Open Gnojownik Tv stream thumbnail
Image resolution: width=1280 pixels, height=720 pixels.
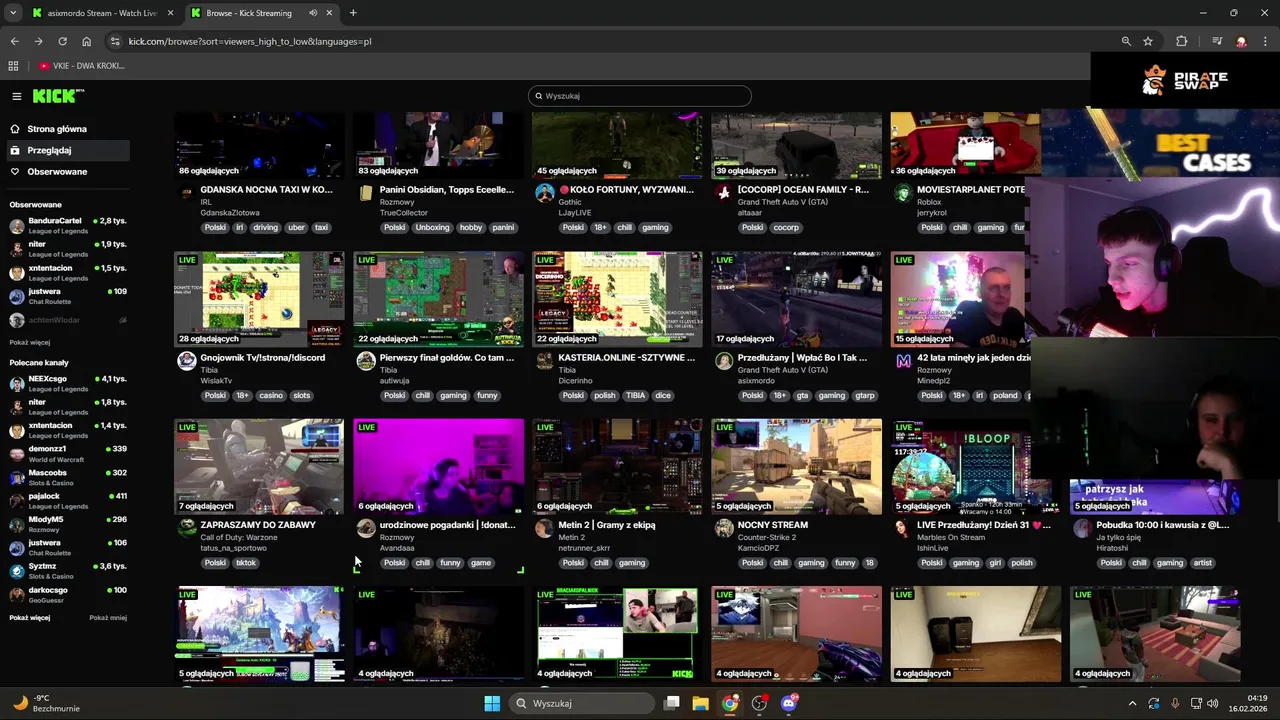[x=259, y=299]
